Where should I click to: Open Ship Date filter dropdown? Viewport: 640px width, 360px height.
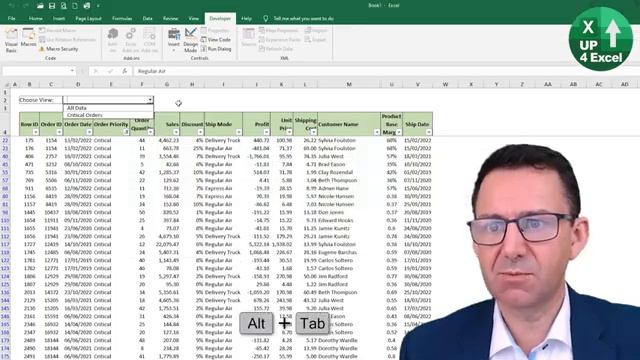tap(429, 132)
